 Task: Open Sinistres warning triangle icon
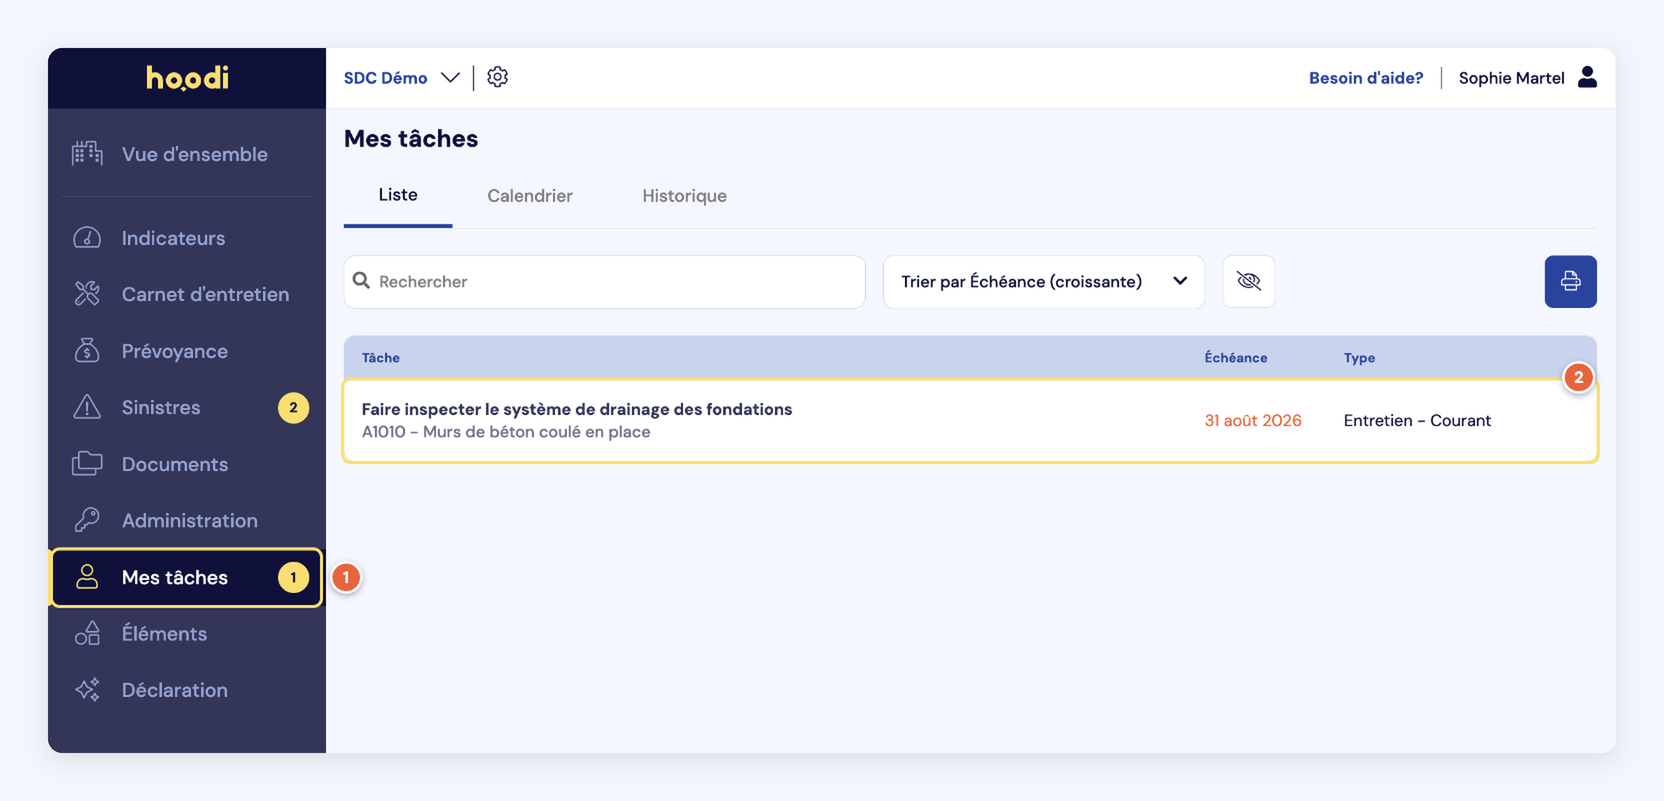(x=87, y=407)
